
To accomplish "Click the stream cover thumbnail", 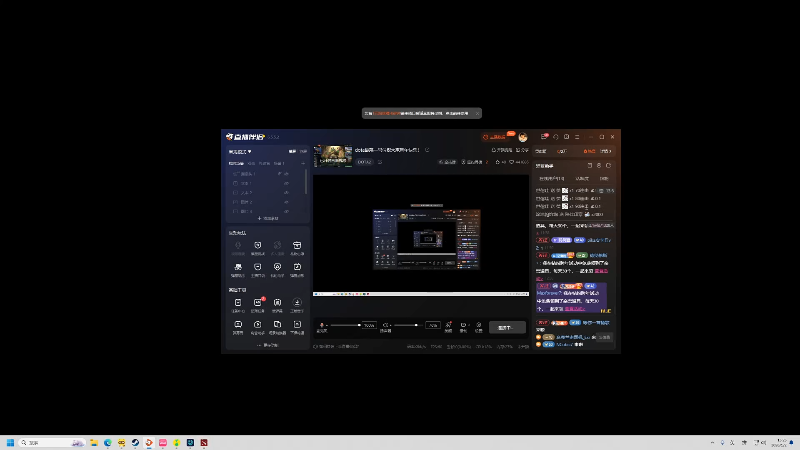I will point(333,156).
